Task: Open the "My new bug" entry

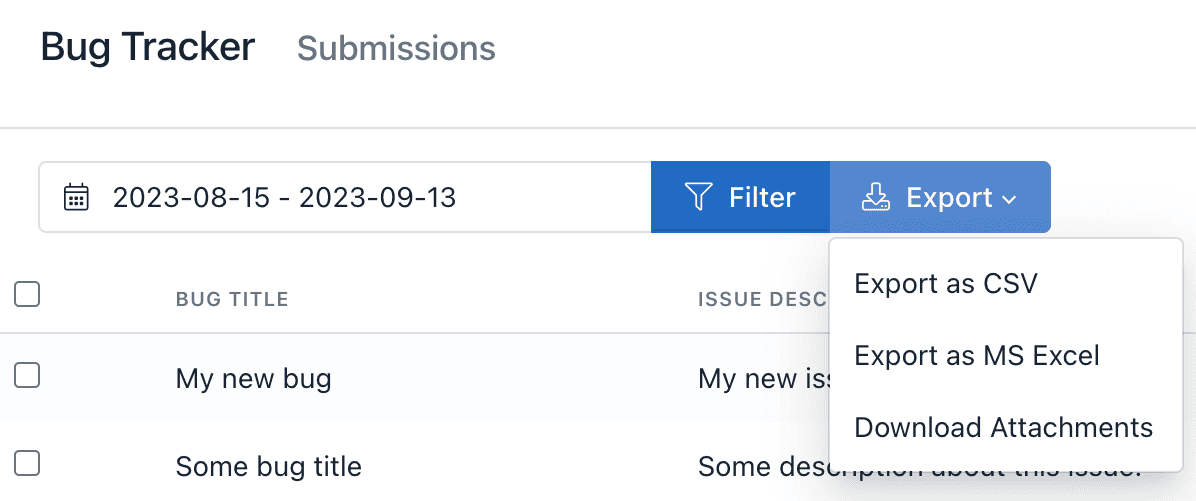Action: [253, 379]
